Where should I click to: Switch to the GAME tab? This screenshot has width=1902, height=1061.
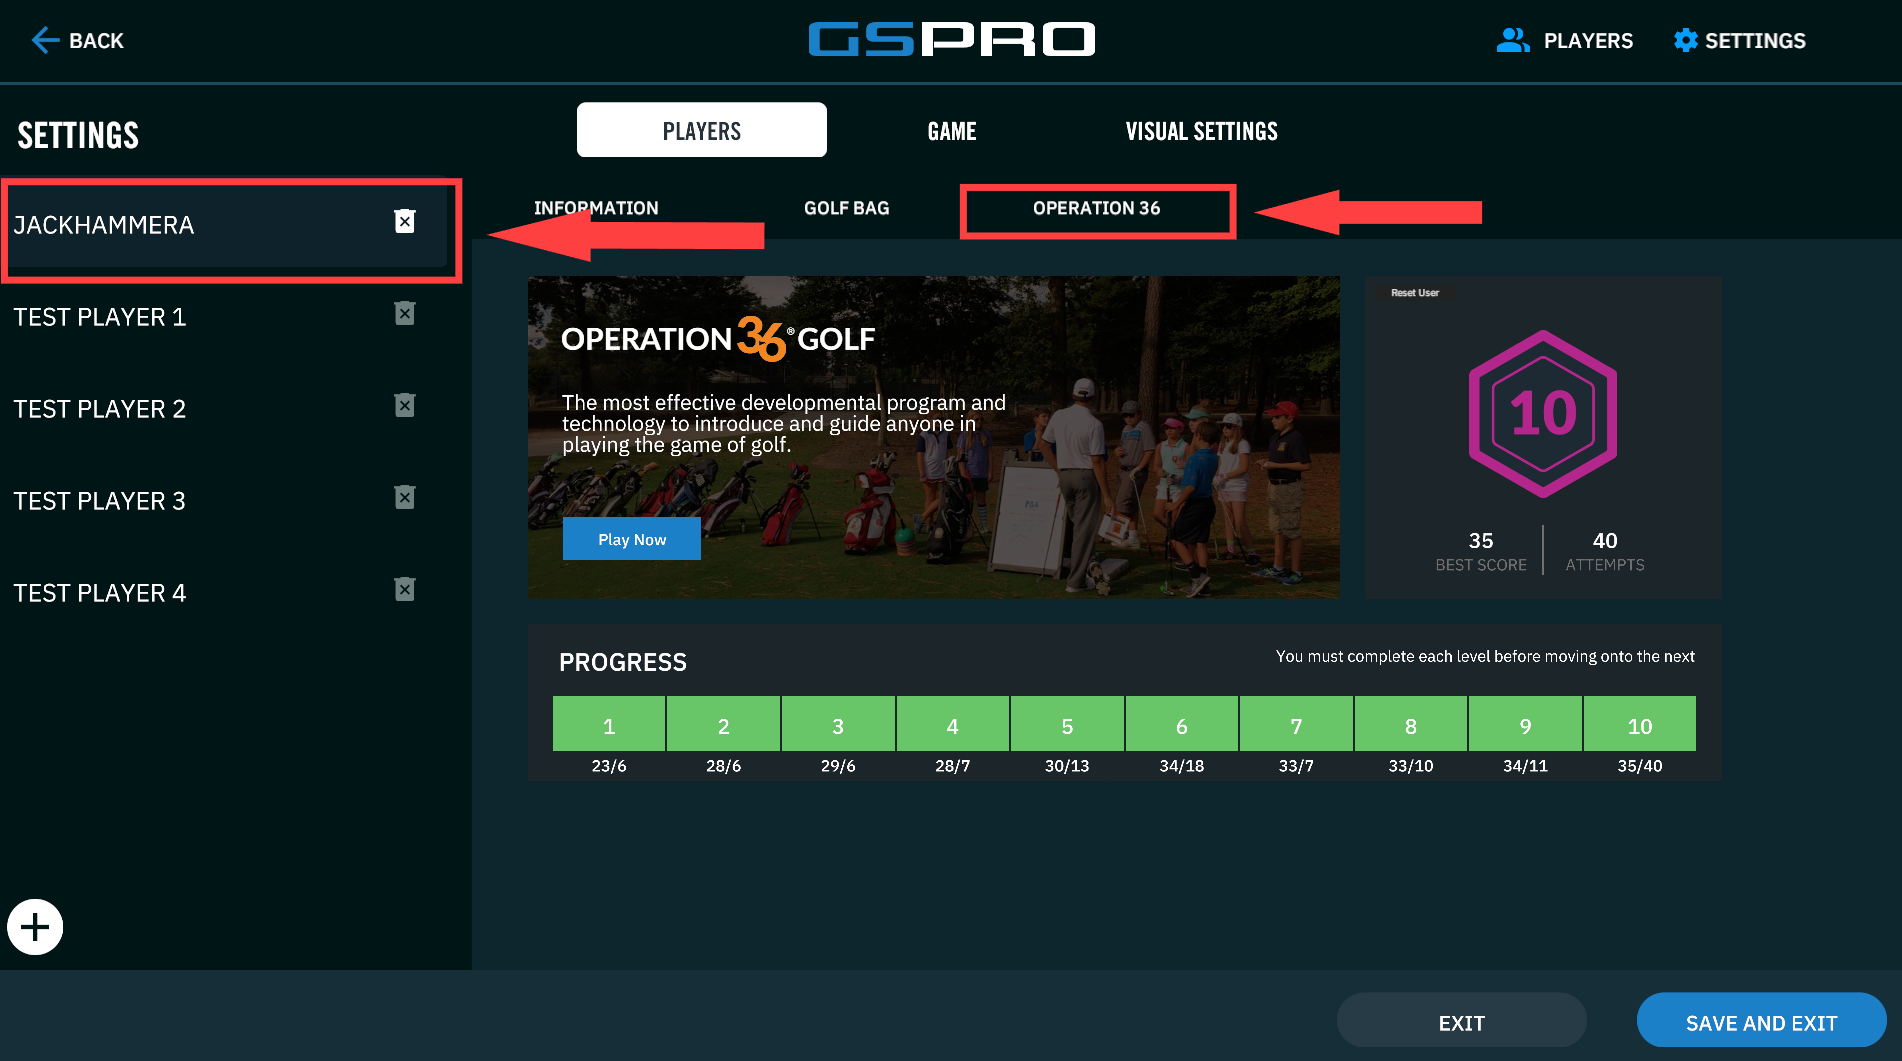(x=951, y=131)
